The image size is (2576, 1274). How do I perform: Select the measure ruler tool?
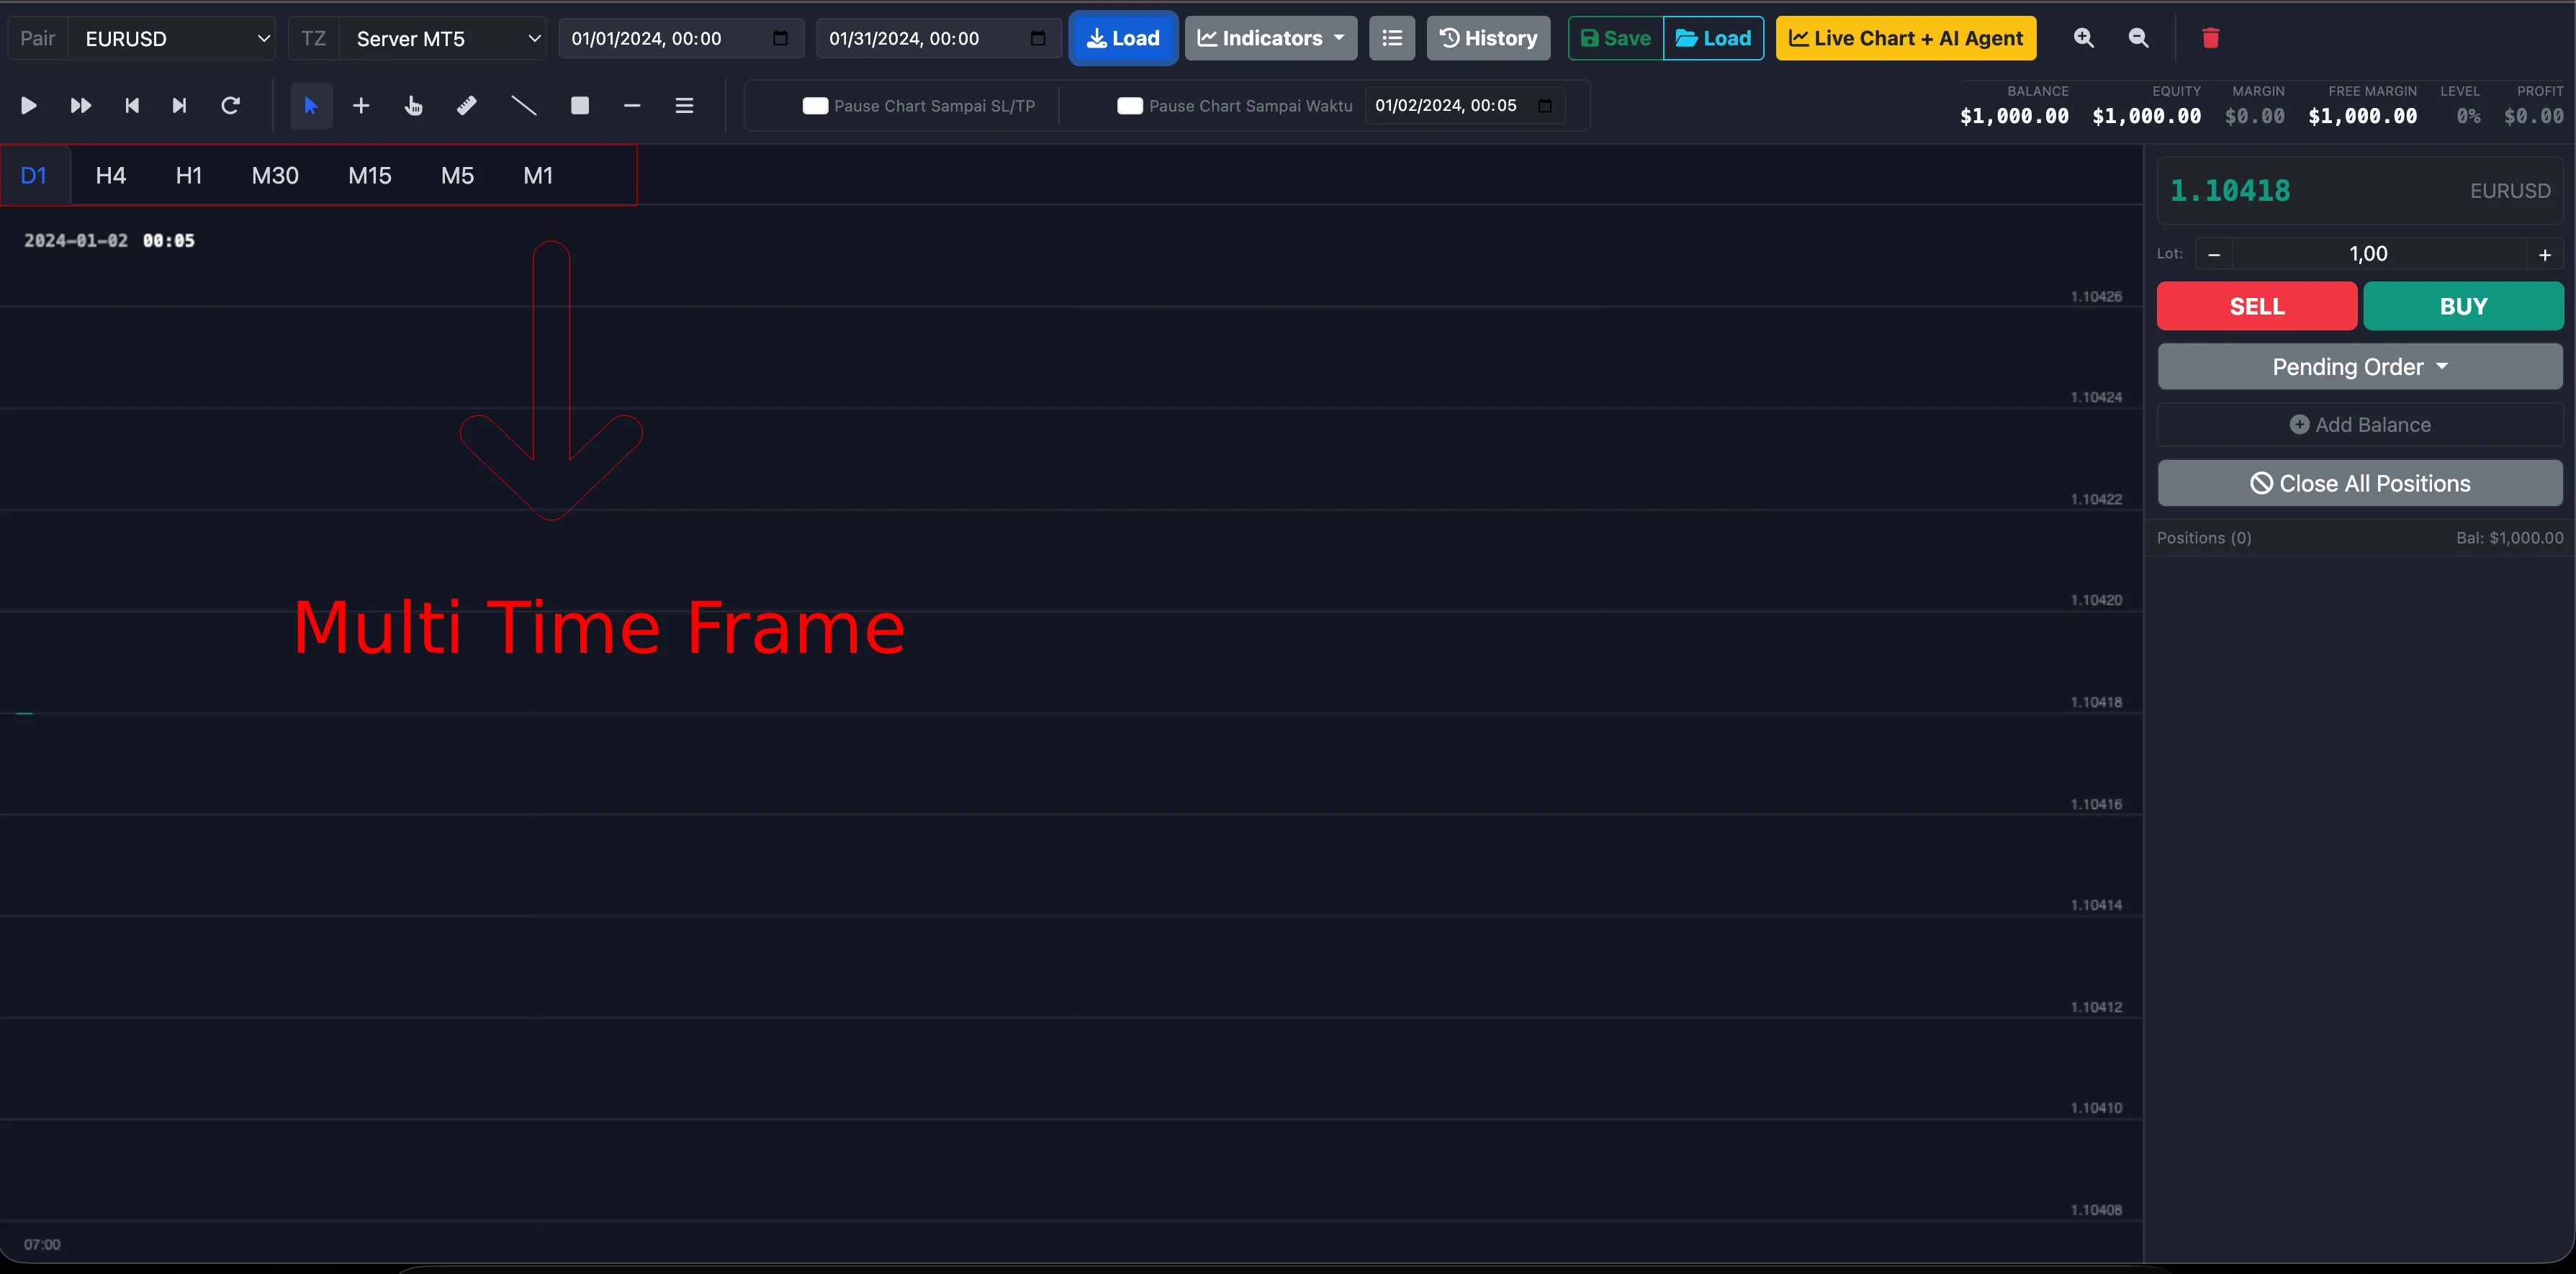pyautogui.click(x=466, y=105)
